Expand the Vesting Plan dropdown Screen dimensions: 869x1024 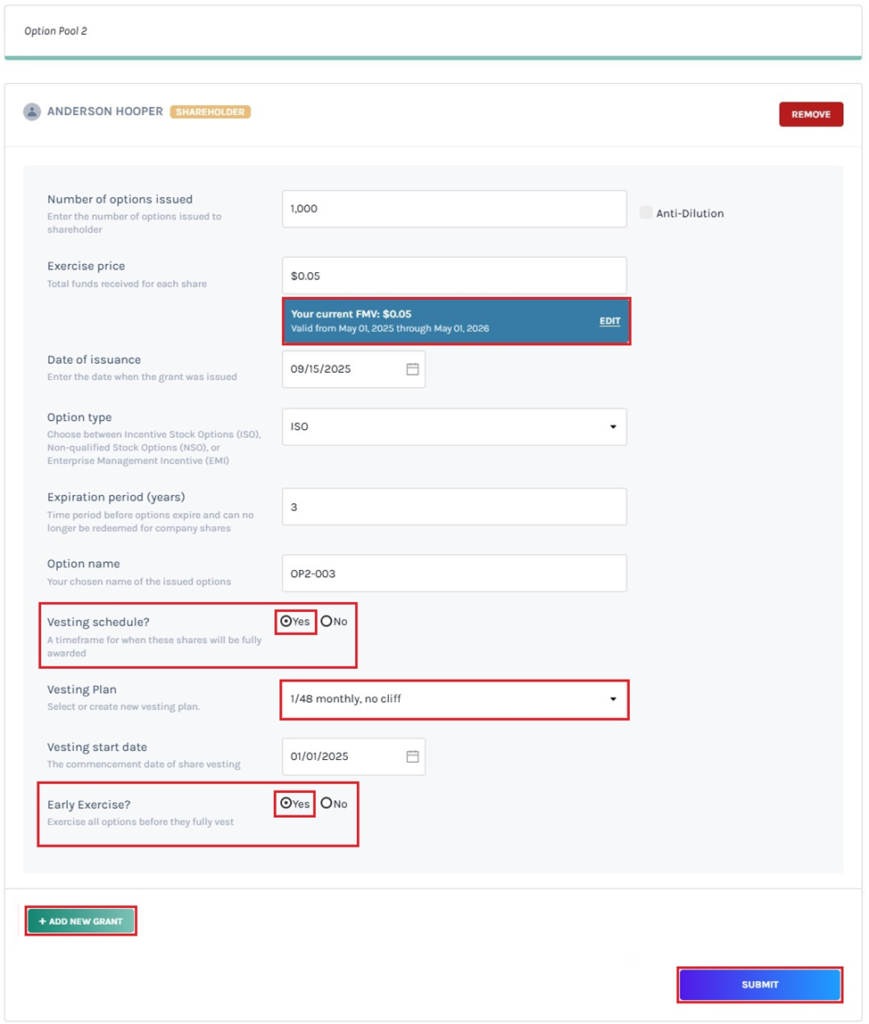pyautogui.click(x=454, y=699)
